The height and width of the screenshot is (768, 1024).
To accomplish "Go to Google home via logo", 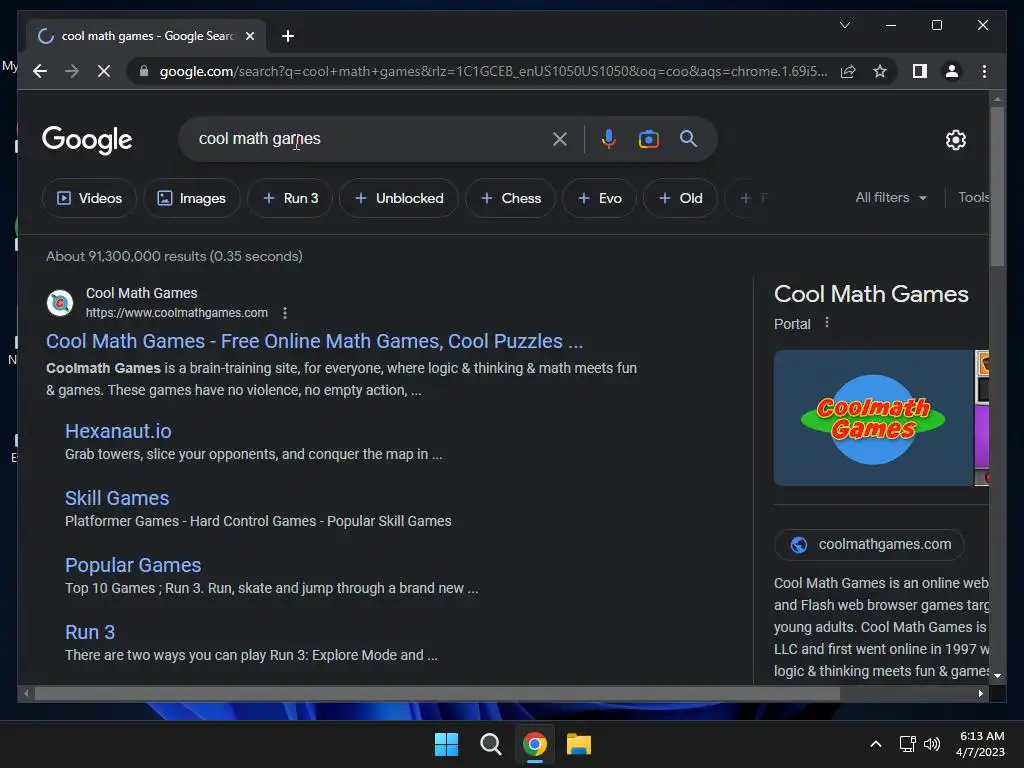I will 87,139.
